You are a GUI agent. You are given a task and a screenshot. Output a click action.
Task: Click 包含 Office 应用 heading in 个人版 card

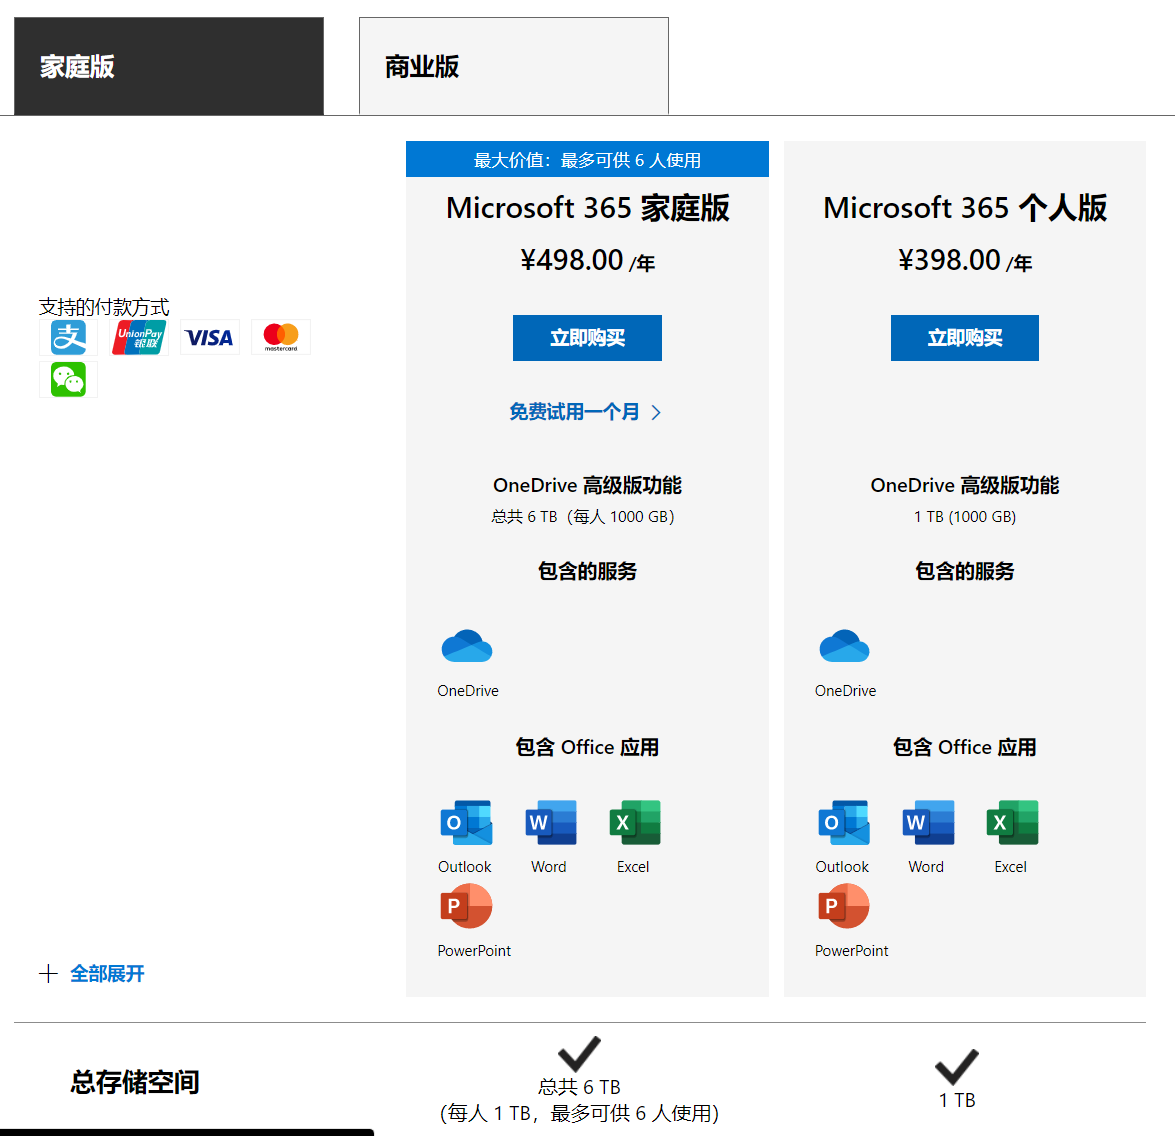pyautogui.click(x=965, y=747)
